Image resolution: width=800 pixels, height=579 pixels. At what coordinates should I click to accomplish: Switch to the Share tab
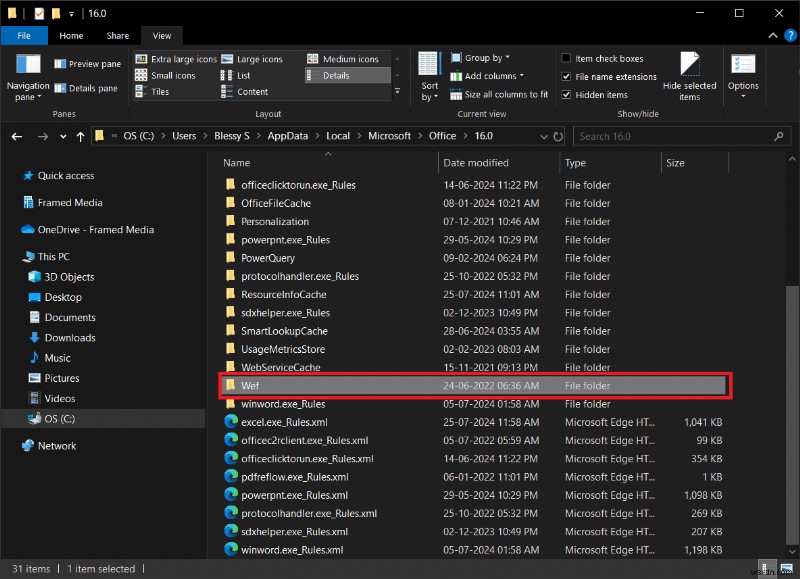(x=118, y=36)
